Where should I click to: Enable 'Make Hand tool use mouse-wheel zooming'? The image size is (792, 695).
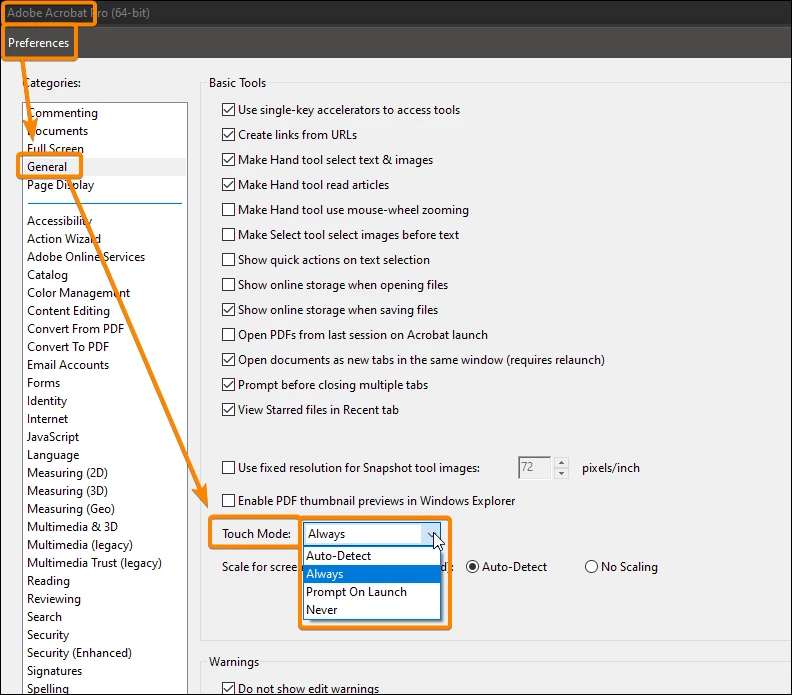point(228,210)
